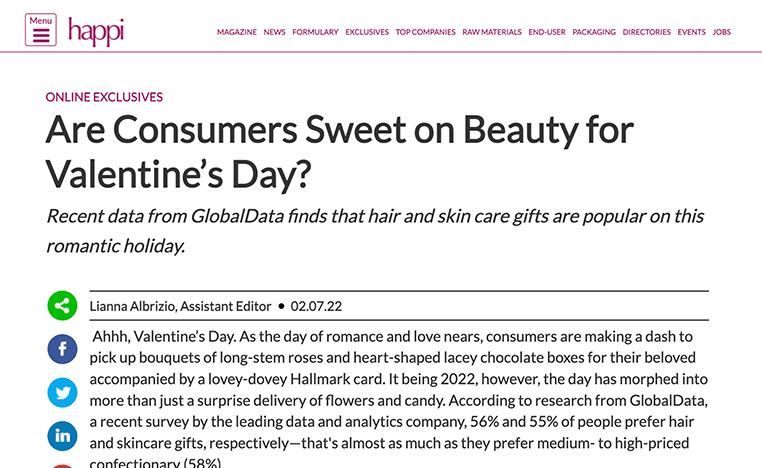Open the Packaging section
The height and width of the screenshot is (468, 762).
(x=594, y=32)
